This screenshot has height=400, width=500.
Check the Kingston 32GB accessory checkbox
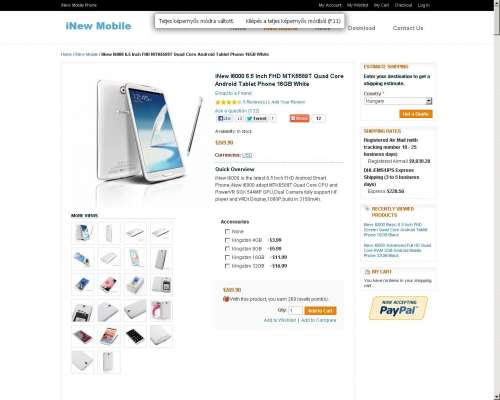pos(227,266)
